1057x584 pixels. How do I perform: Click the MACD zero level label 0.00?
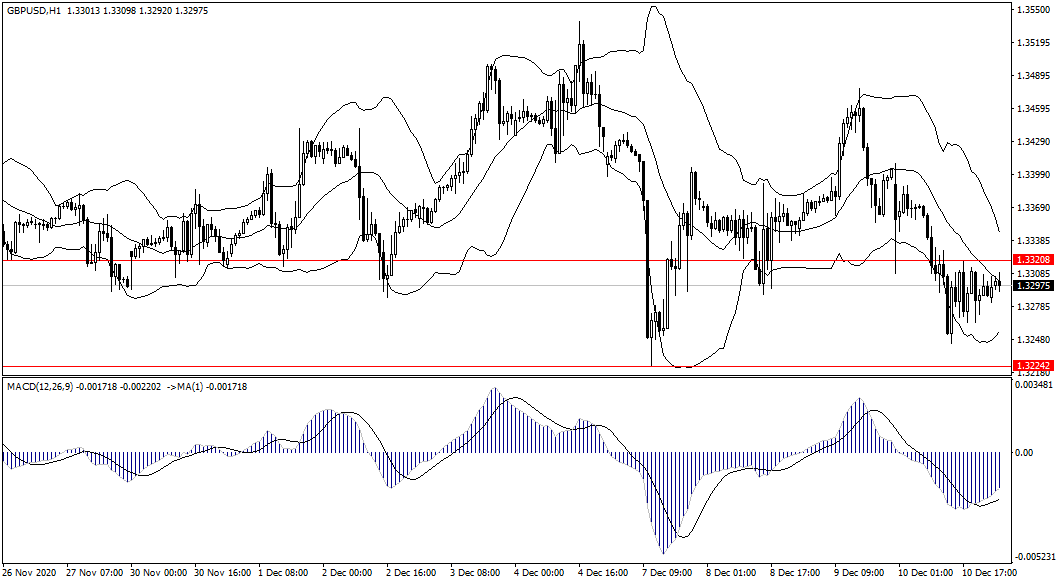(1025, 453)
